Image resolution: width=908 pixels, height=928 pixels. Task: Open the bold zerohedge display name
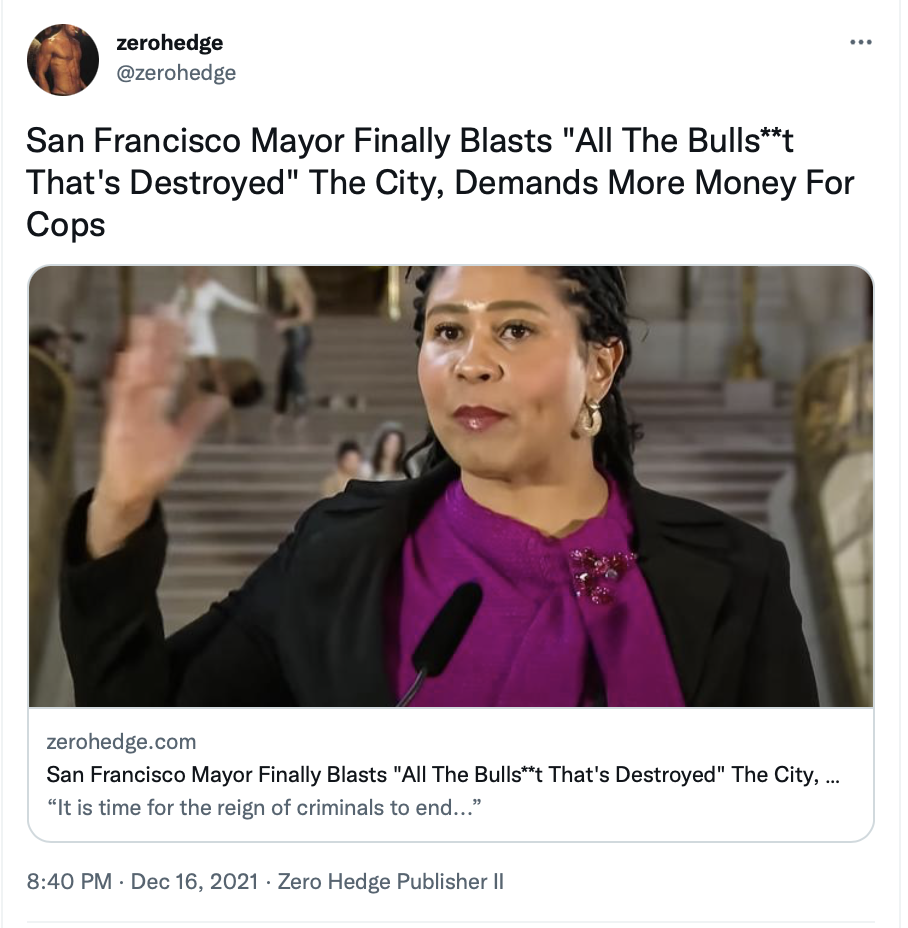coord(169,43)
